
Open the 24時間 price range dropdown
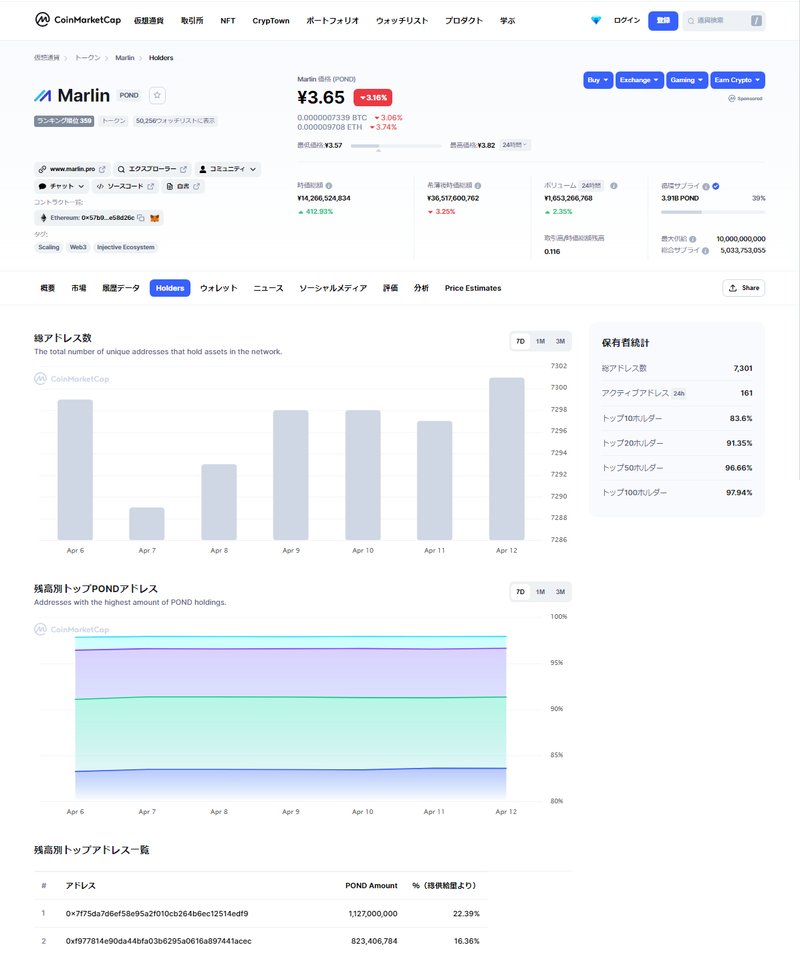(x=514, y=145)
